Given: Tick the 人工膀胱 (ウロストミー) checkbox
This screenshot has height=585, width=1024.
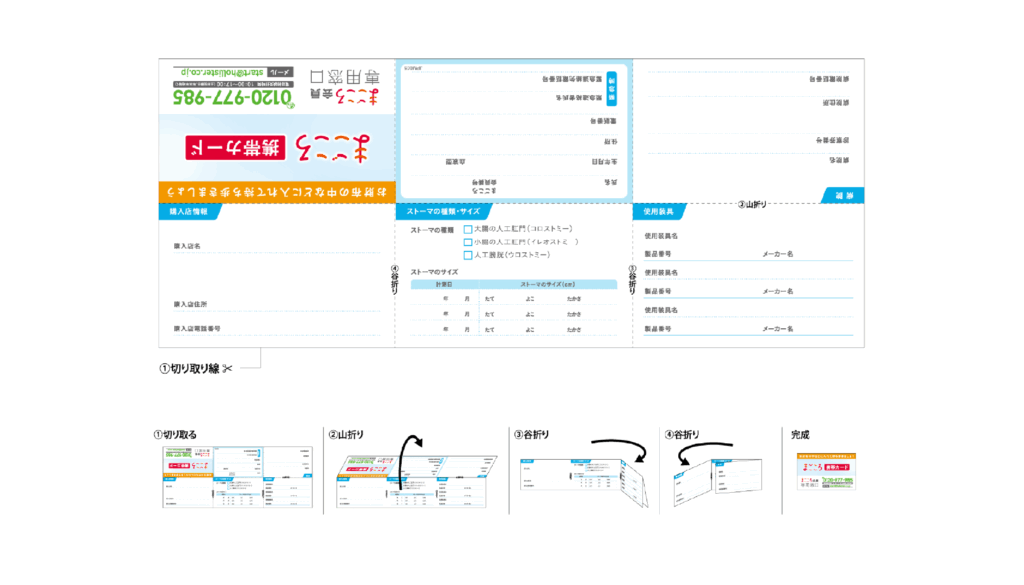Looking at the screenshot, I should point(467,255).
